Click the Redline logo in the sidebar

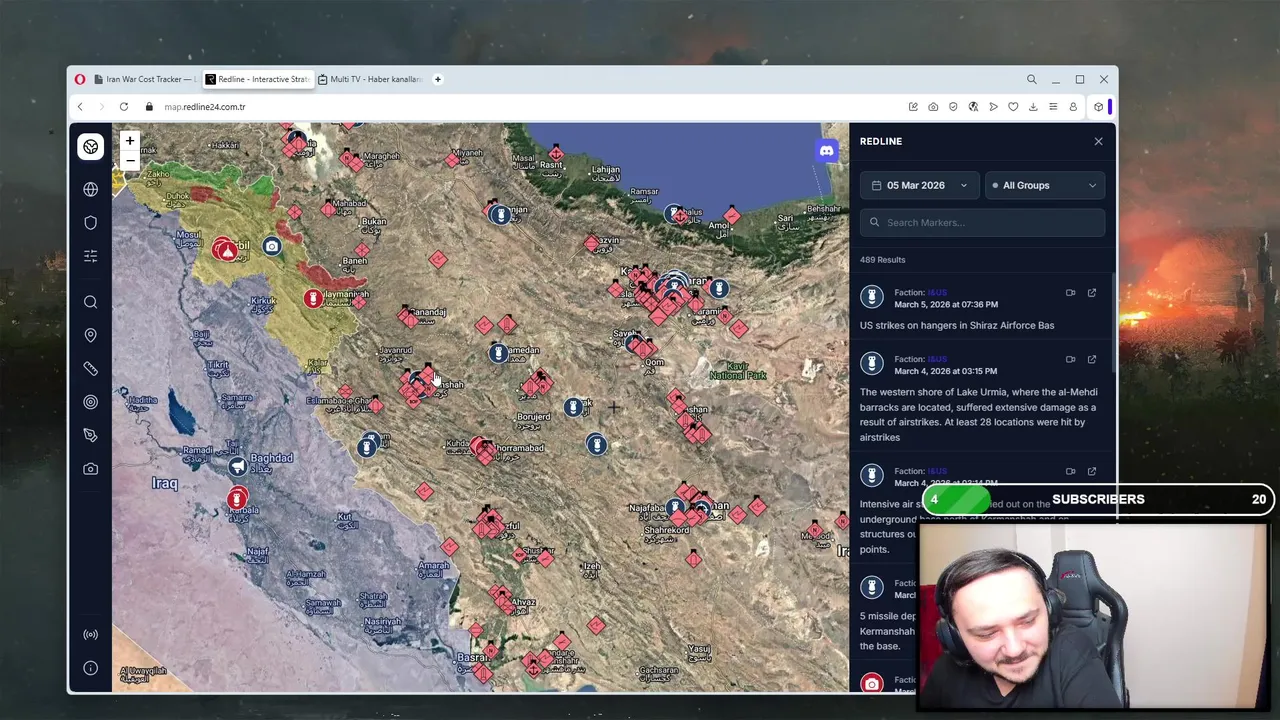tap(90, 147)
